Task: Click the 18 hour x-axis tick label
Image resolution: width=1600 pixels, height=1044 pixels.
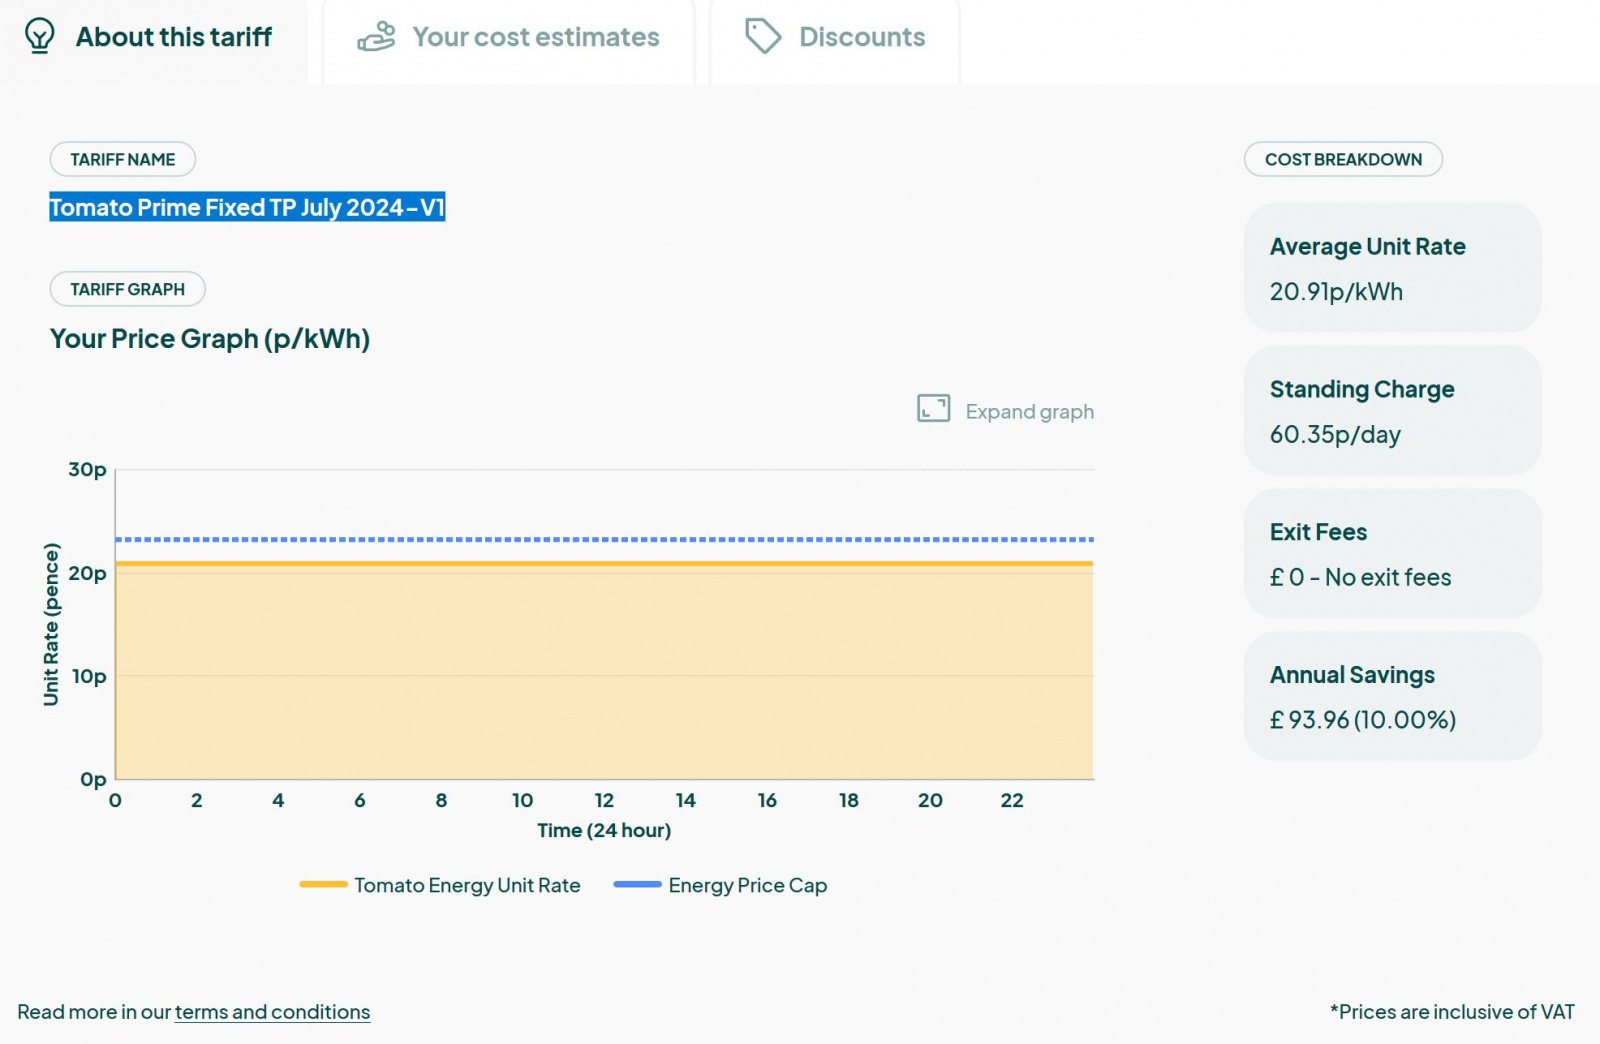Action: [x=849, y=800]
